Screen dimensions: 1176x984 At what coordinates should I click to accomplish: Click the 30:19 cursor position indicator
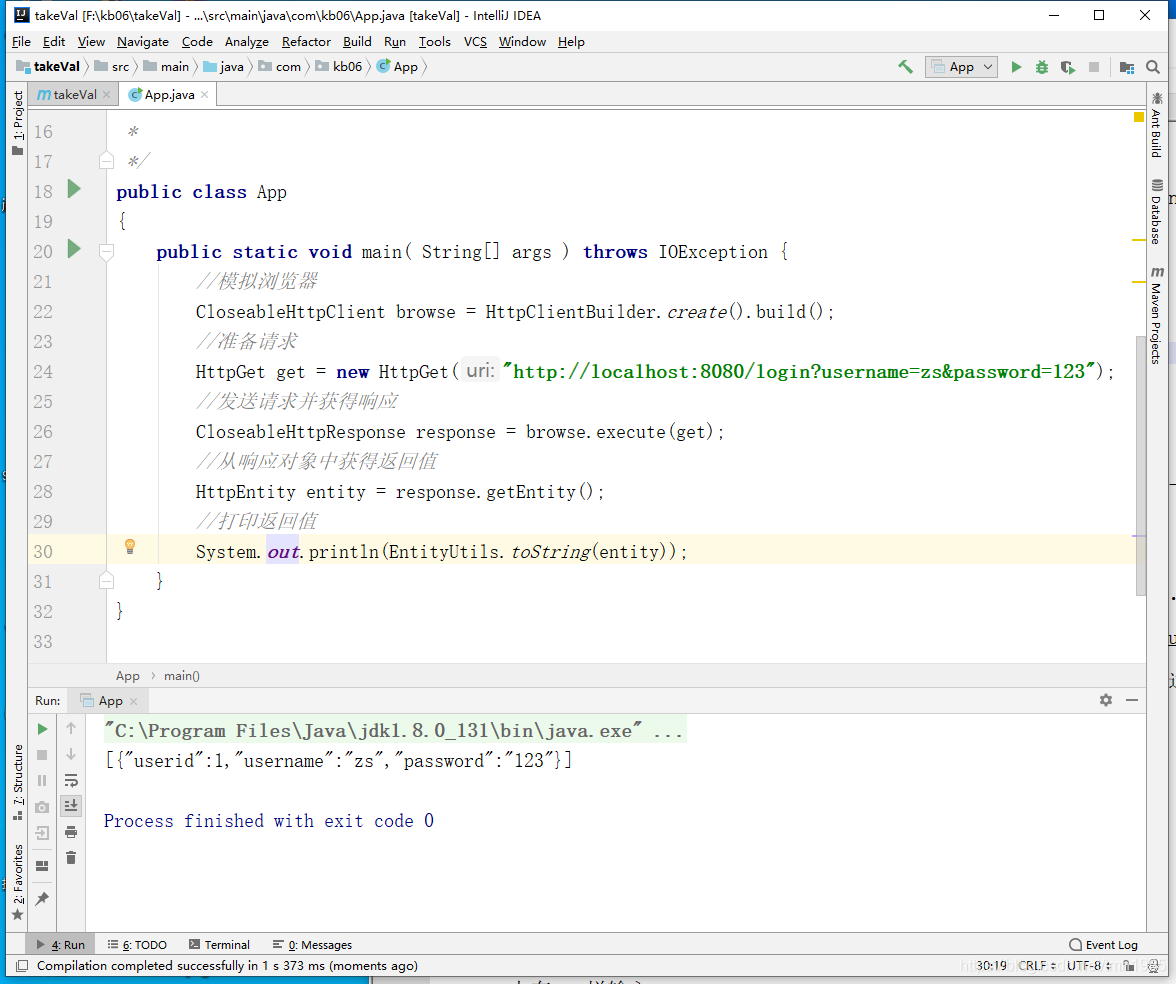point(992,965)
